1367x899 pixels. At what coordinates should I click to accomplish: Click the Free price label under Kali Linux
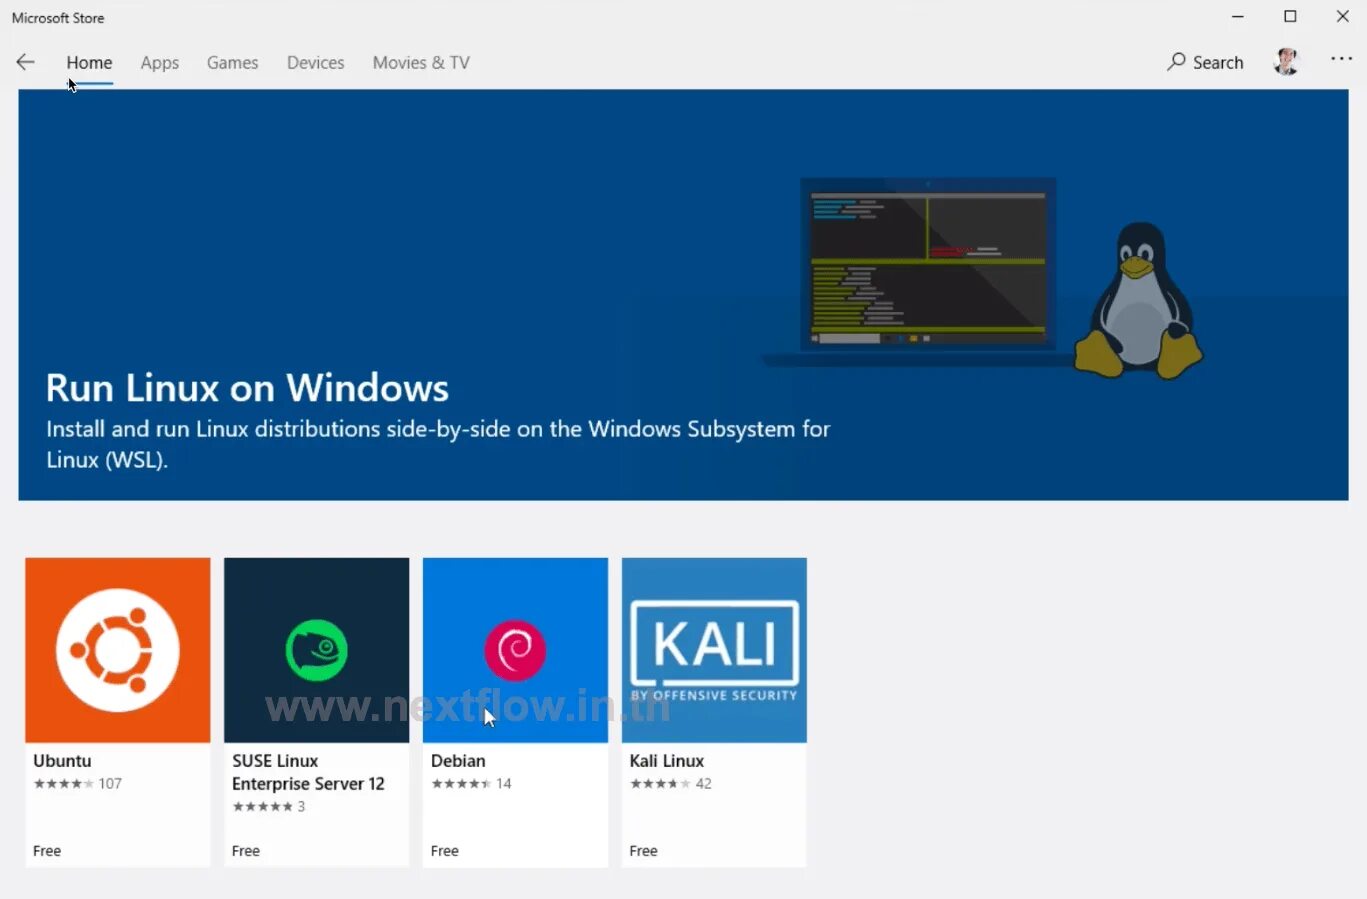coord(644,851)
